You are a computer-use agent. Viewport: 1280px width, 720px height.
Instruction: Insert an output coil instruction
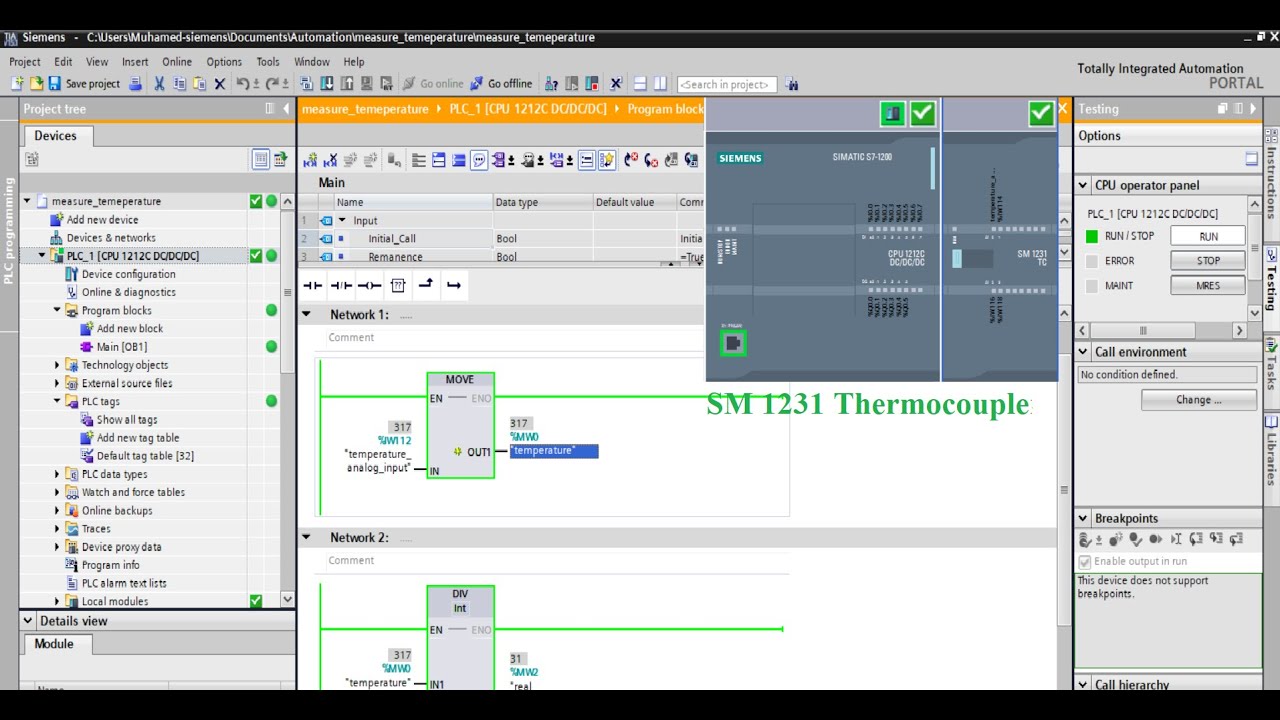tap(369, 285)
